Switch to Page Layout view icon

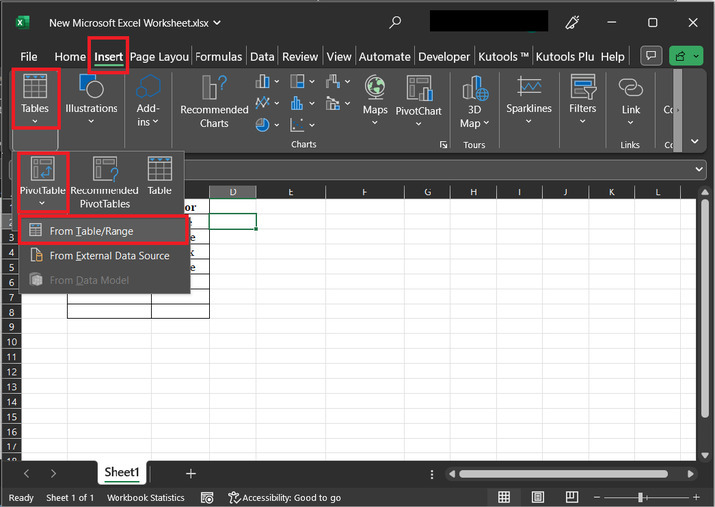pos(538,498)
